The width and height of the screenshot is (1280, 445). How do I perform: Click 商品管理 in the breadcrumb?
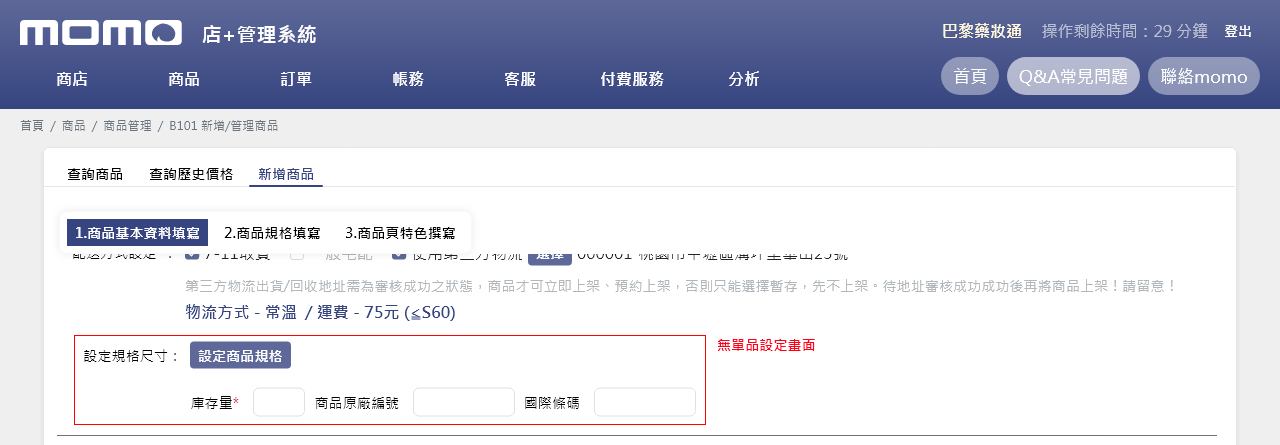point(127,126)
